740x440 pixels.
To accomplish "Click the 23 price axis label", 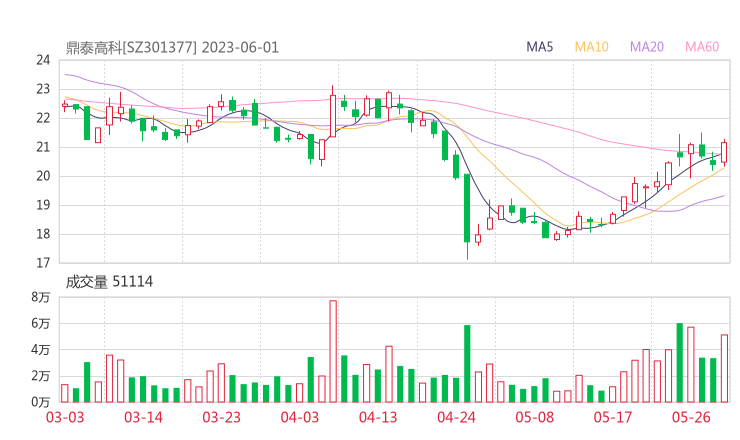I will click(43, 89).
